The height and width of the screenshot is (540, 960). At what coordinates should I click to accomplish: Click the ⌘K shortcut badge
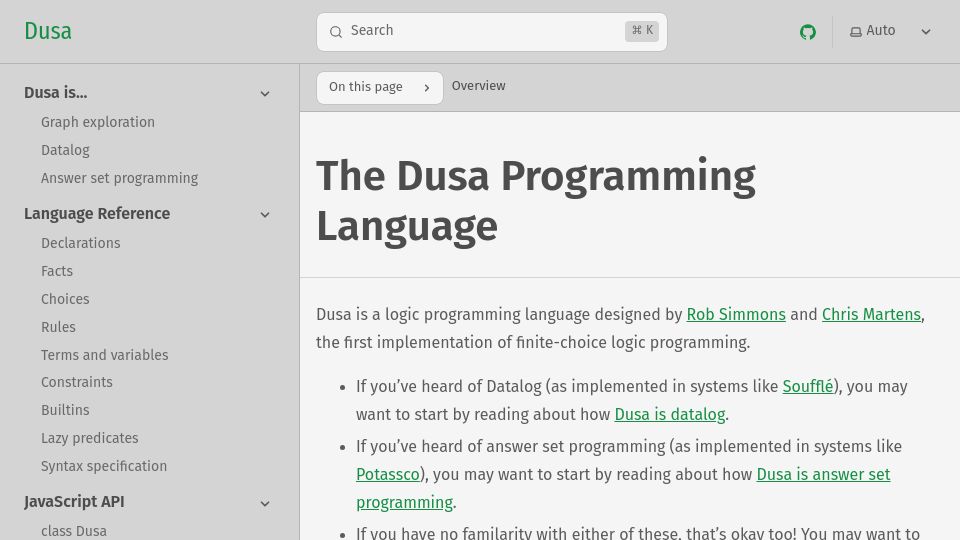pyautogui.click(x=642, y=31)
